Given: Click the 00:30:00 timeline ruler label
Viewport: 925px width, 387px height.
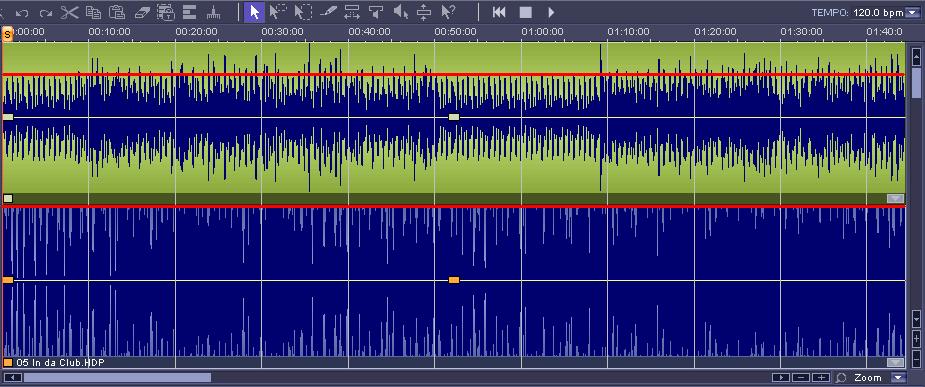Looking at the screenshot, I should [283, 32].
